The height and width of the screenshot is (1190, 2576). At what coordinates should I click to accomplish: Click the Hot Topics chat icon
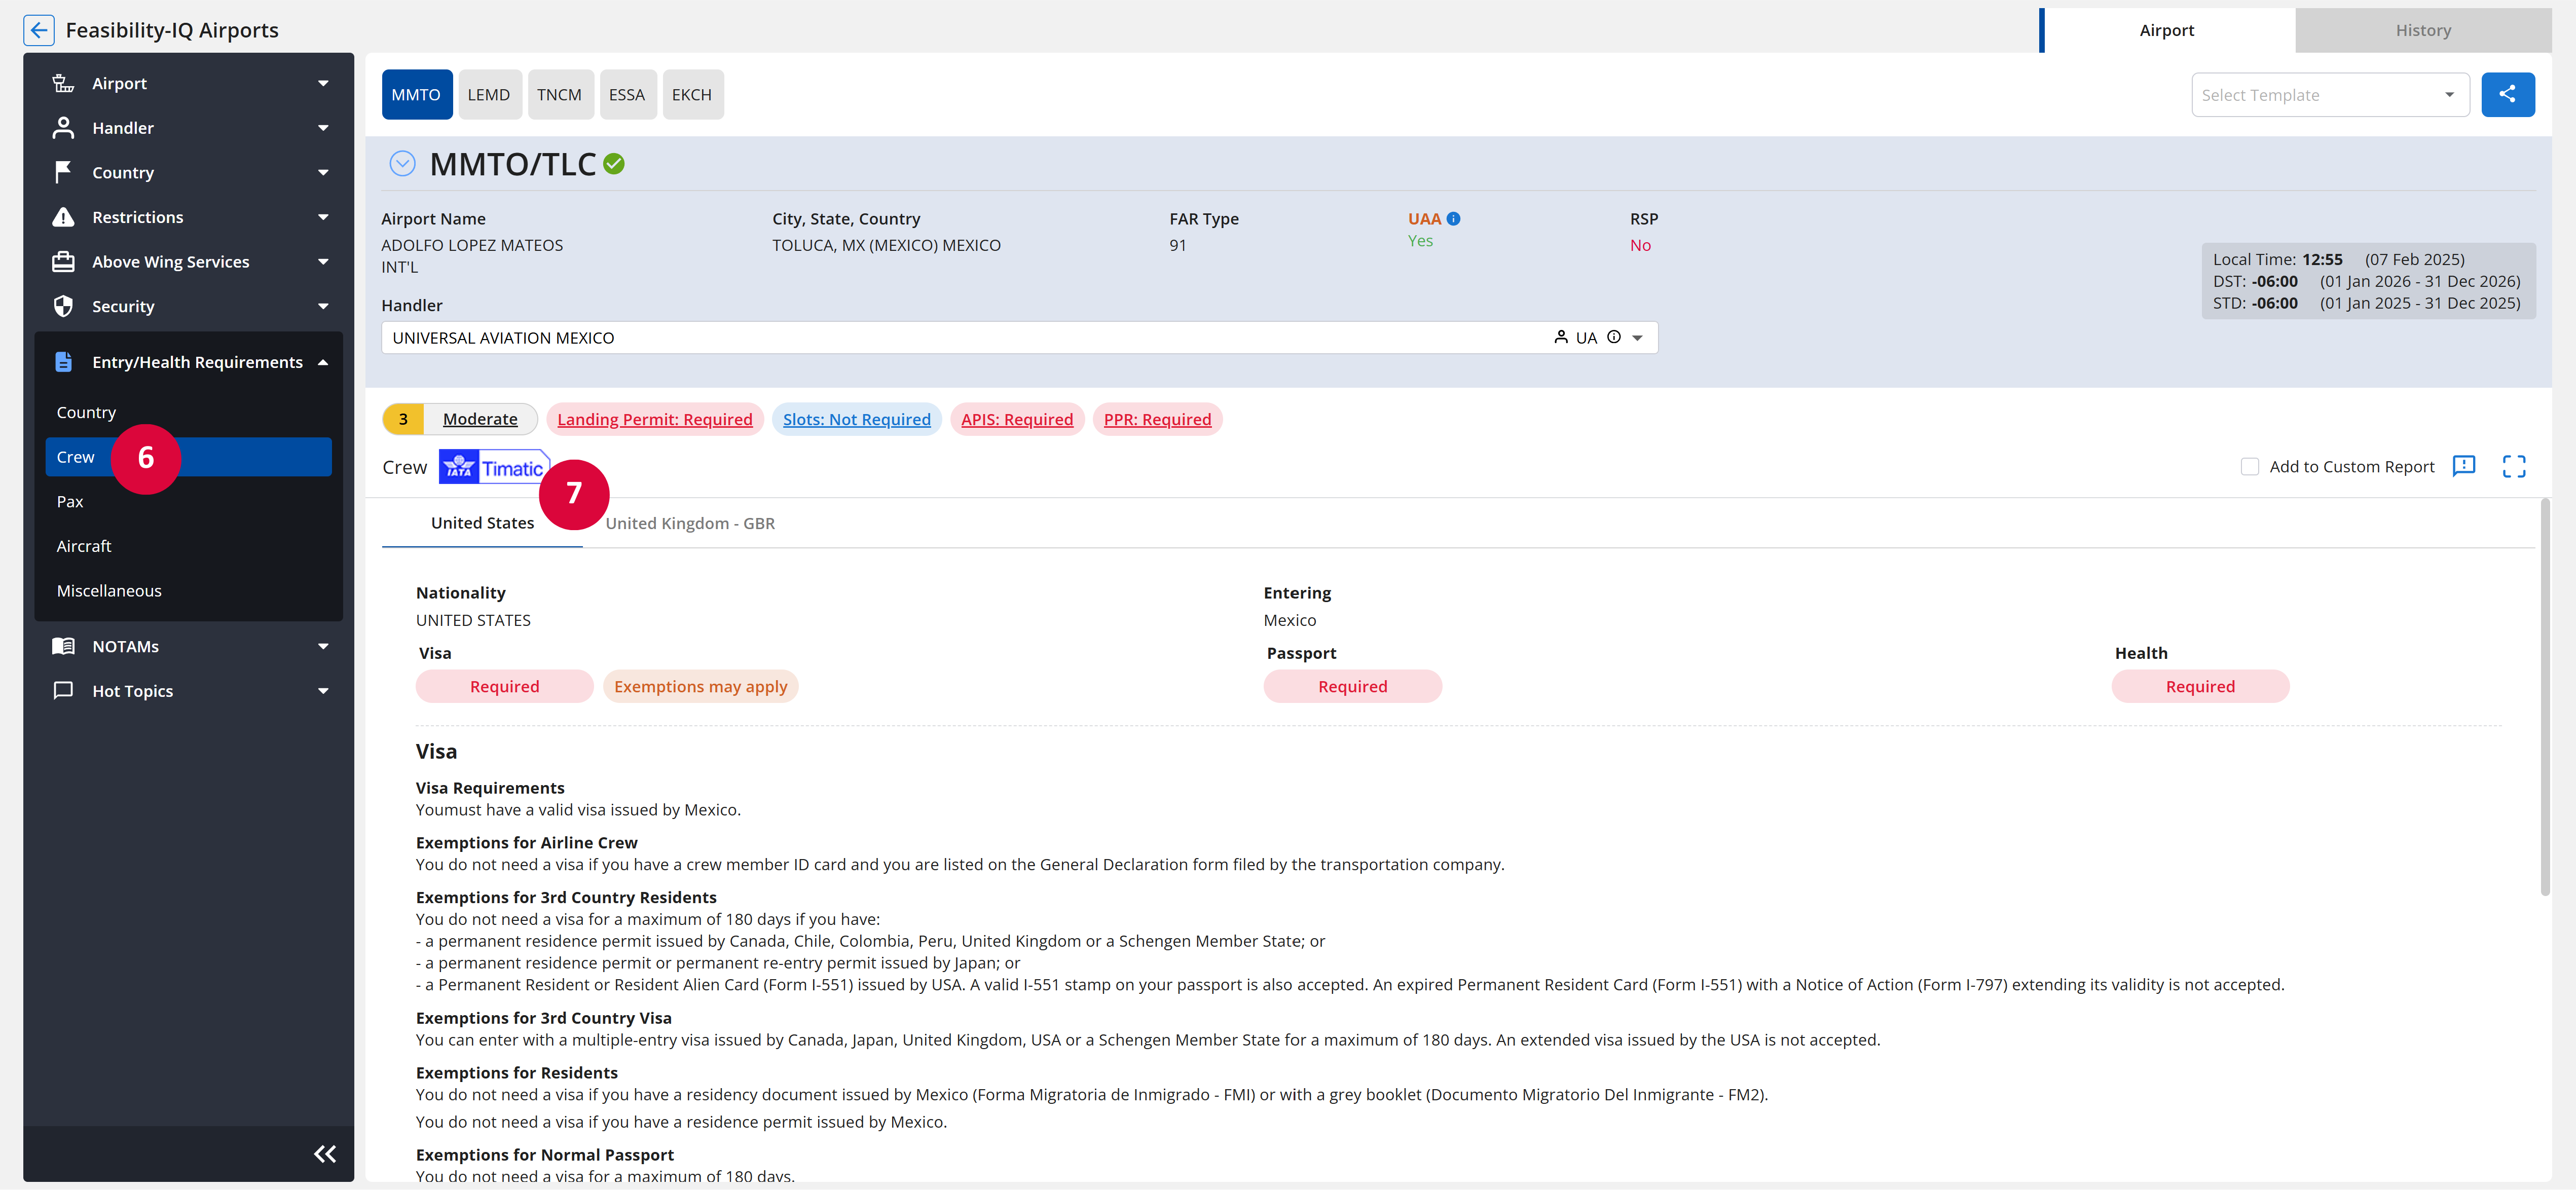tap(63, 691)
